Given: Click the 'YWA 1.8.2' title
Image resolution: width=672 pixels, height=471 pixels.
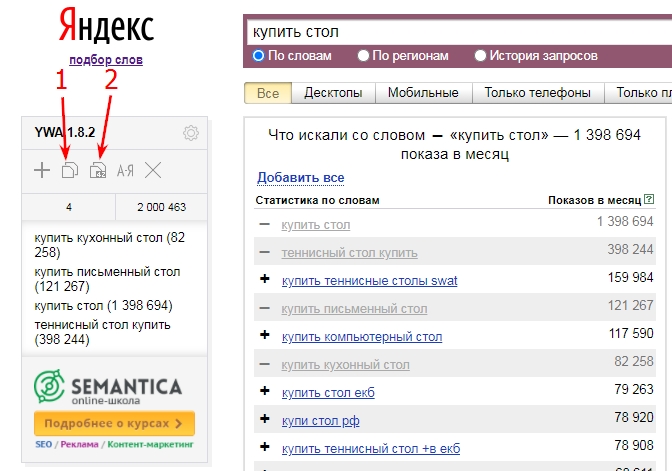Looking at the screenshot, I should click(65, 132).
